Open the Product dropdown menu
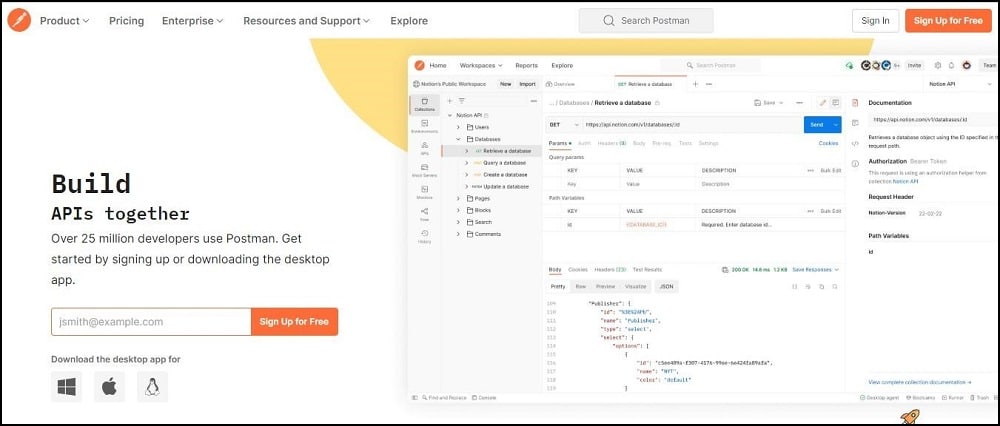The width and height of the screenshot is (1000, 426). (64, 21)
